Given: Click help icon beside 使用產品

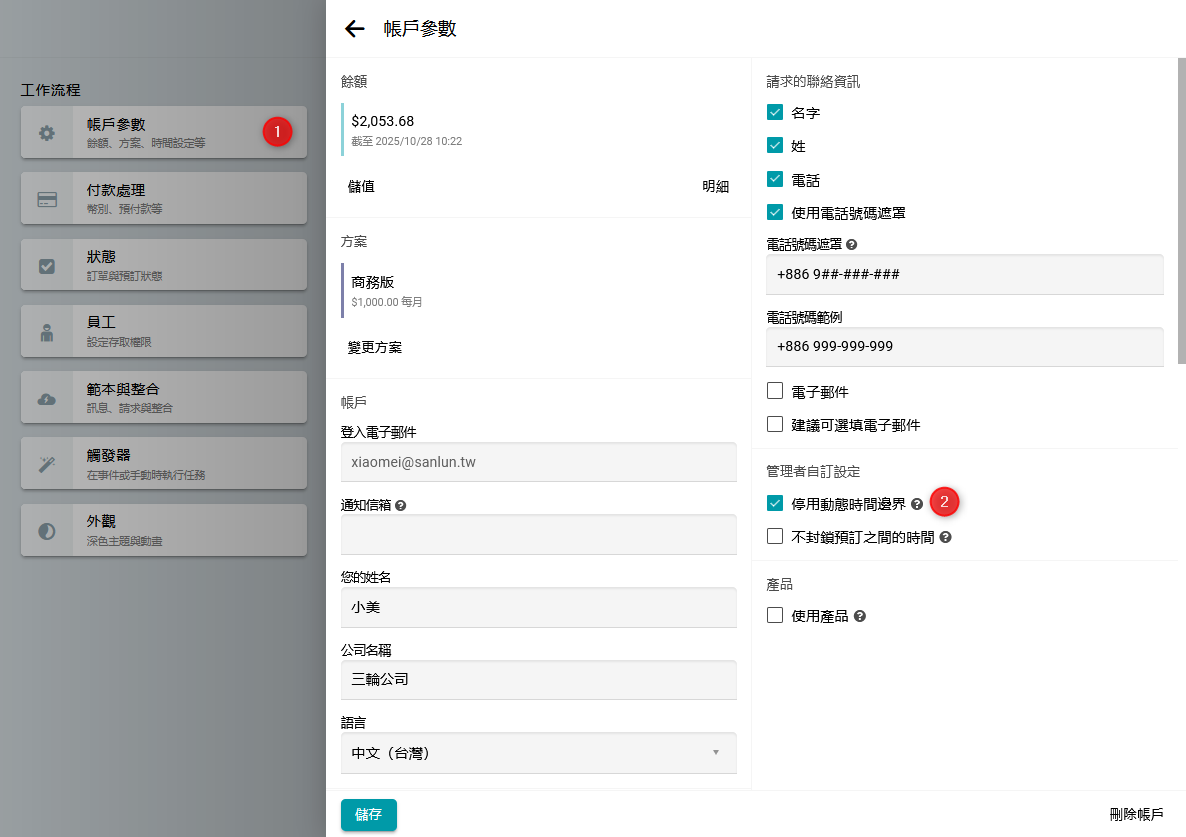Looking at the screenshot, I should [x=860, y=616].
